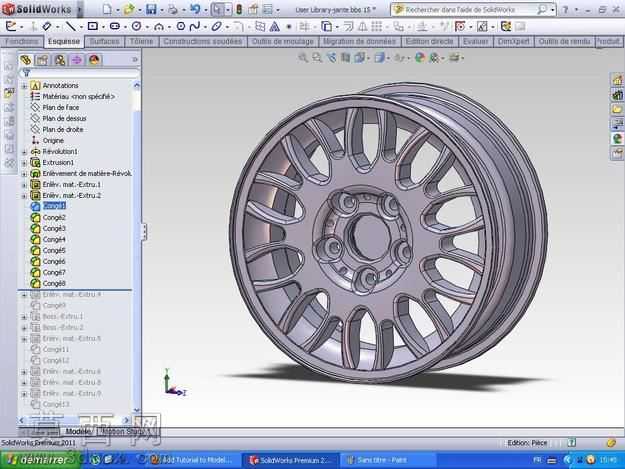Viewport: 625px width, 469px height.
Task: Select Plan de face in tree
Action: (61, 108)
